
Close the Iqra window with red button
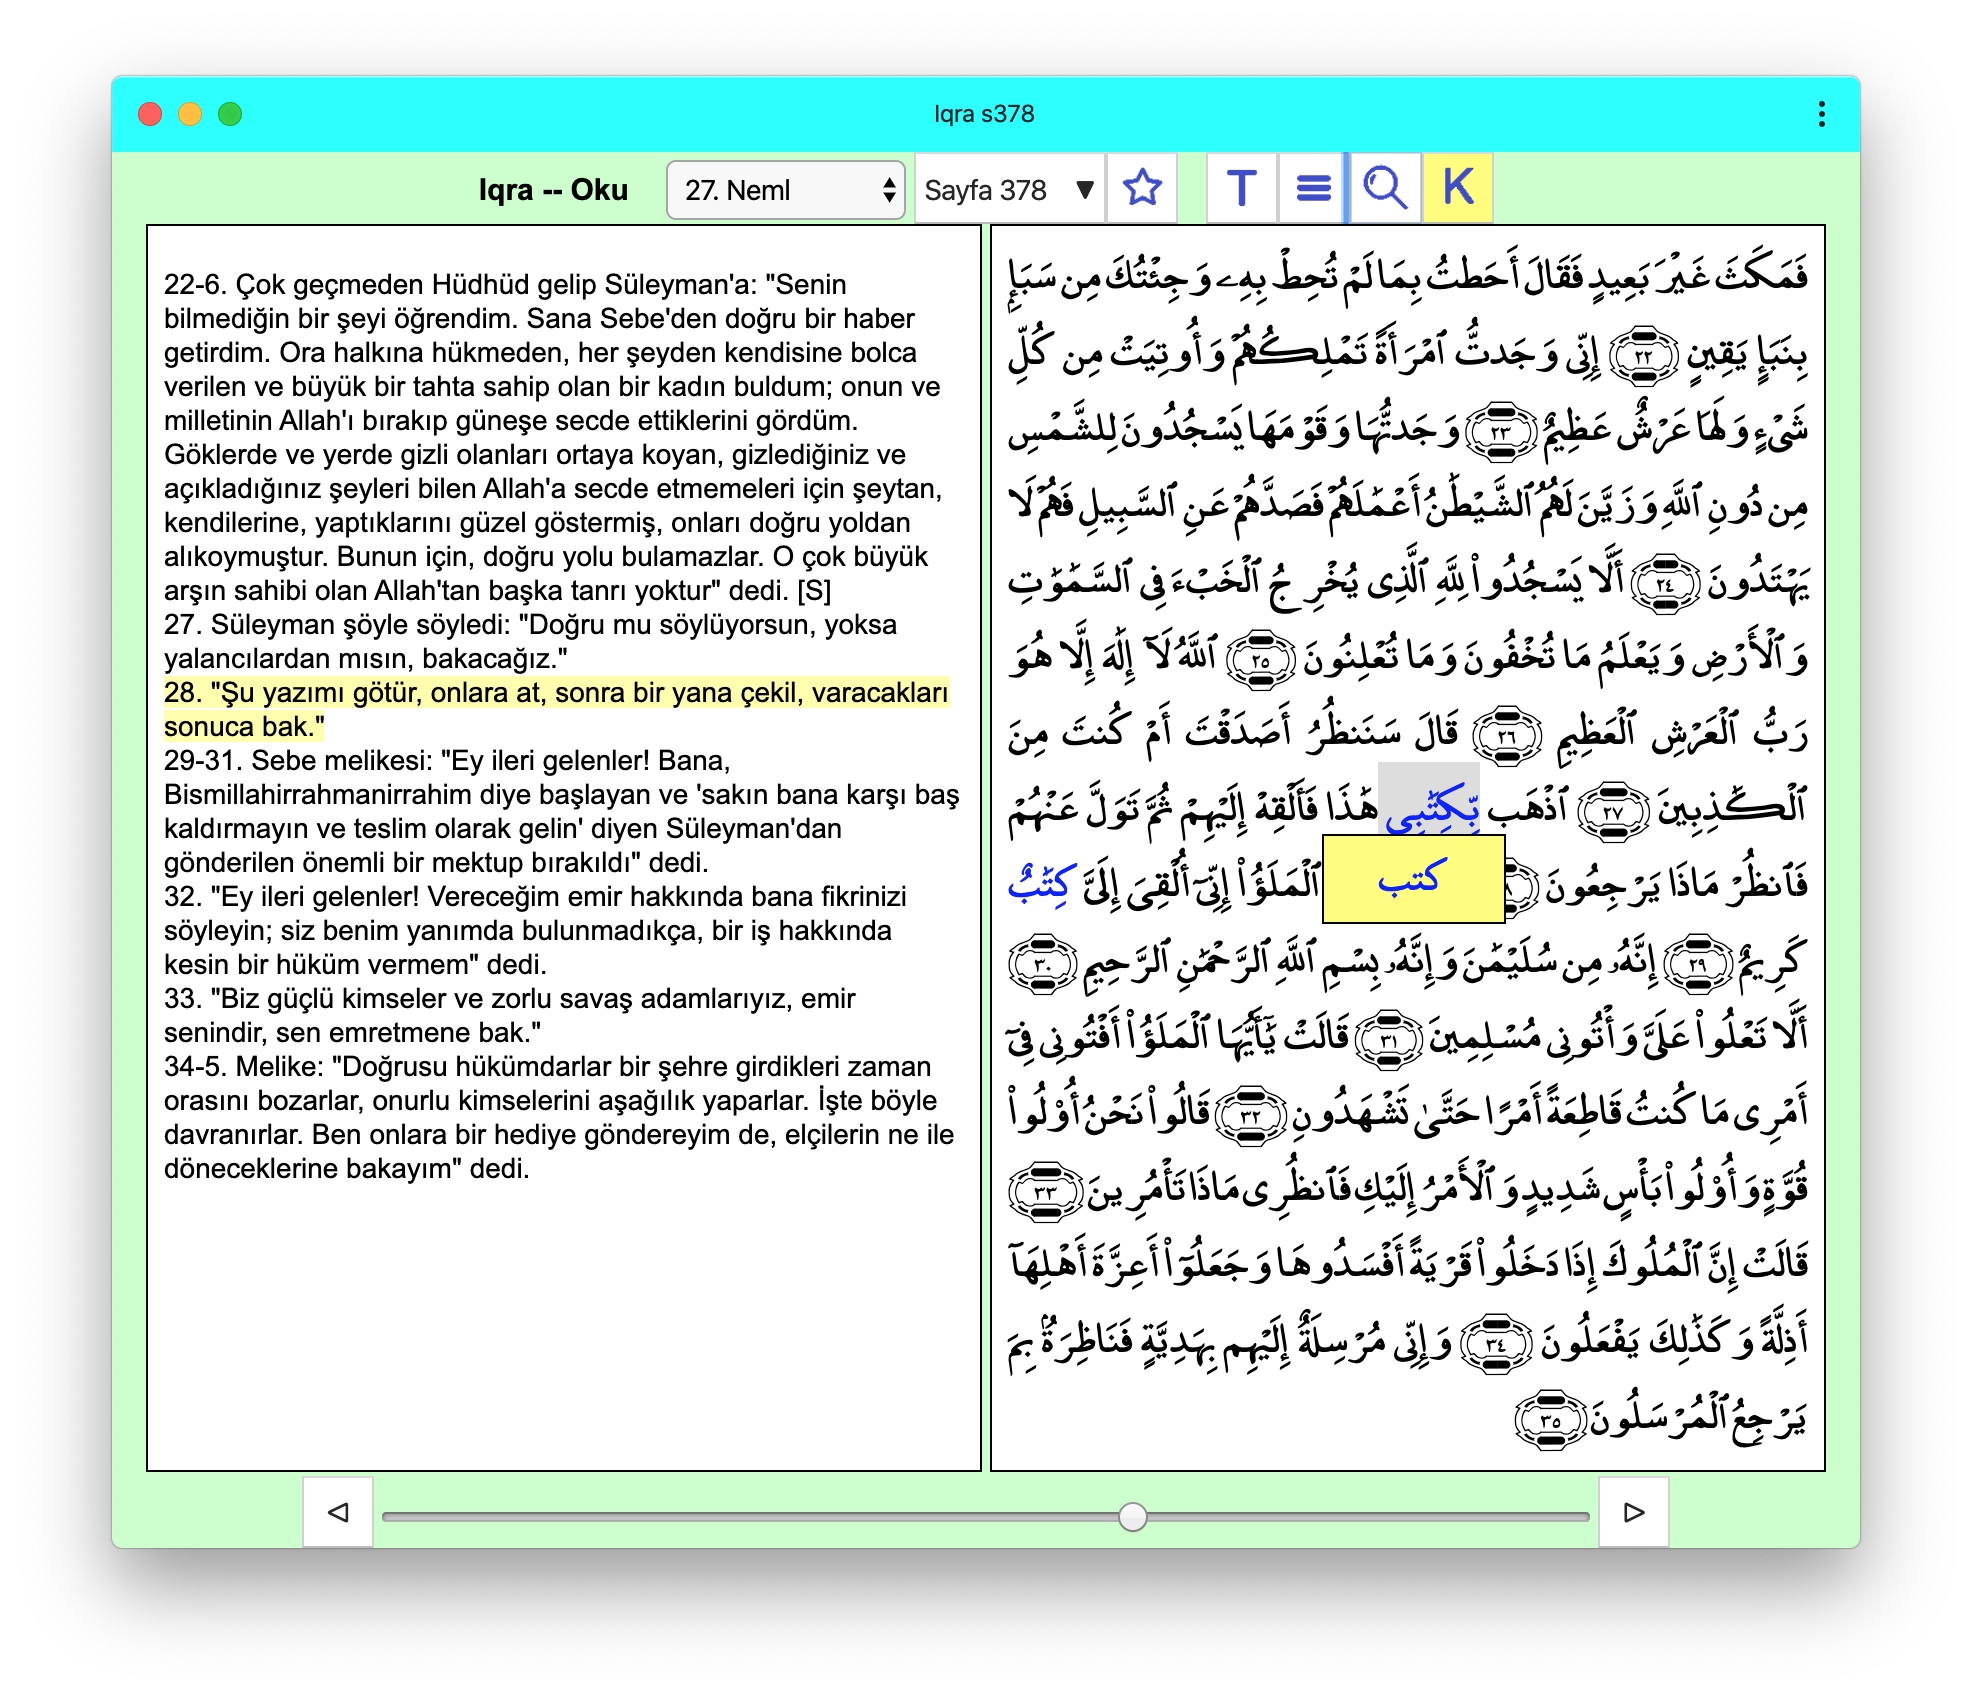click(x=150, y=114)
